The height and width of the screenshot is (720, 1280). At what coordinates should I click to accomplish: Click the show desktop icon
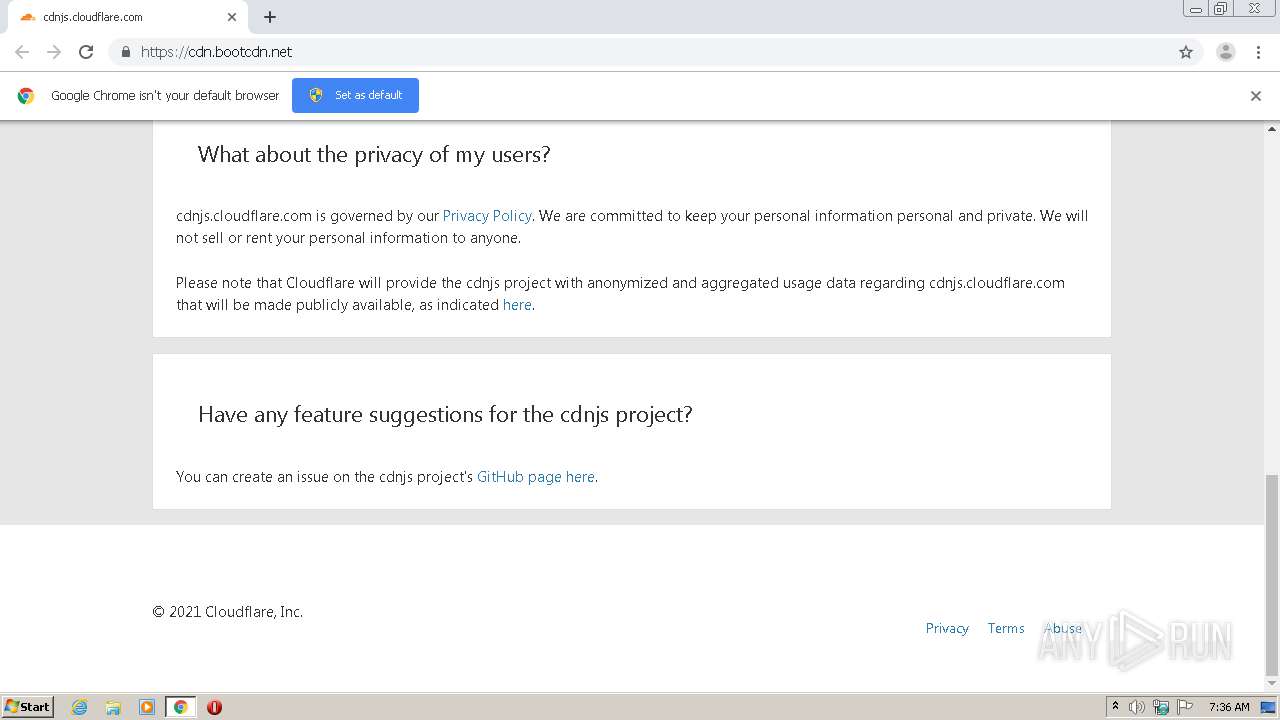coord(1269,707)
